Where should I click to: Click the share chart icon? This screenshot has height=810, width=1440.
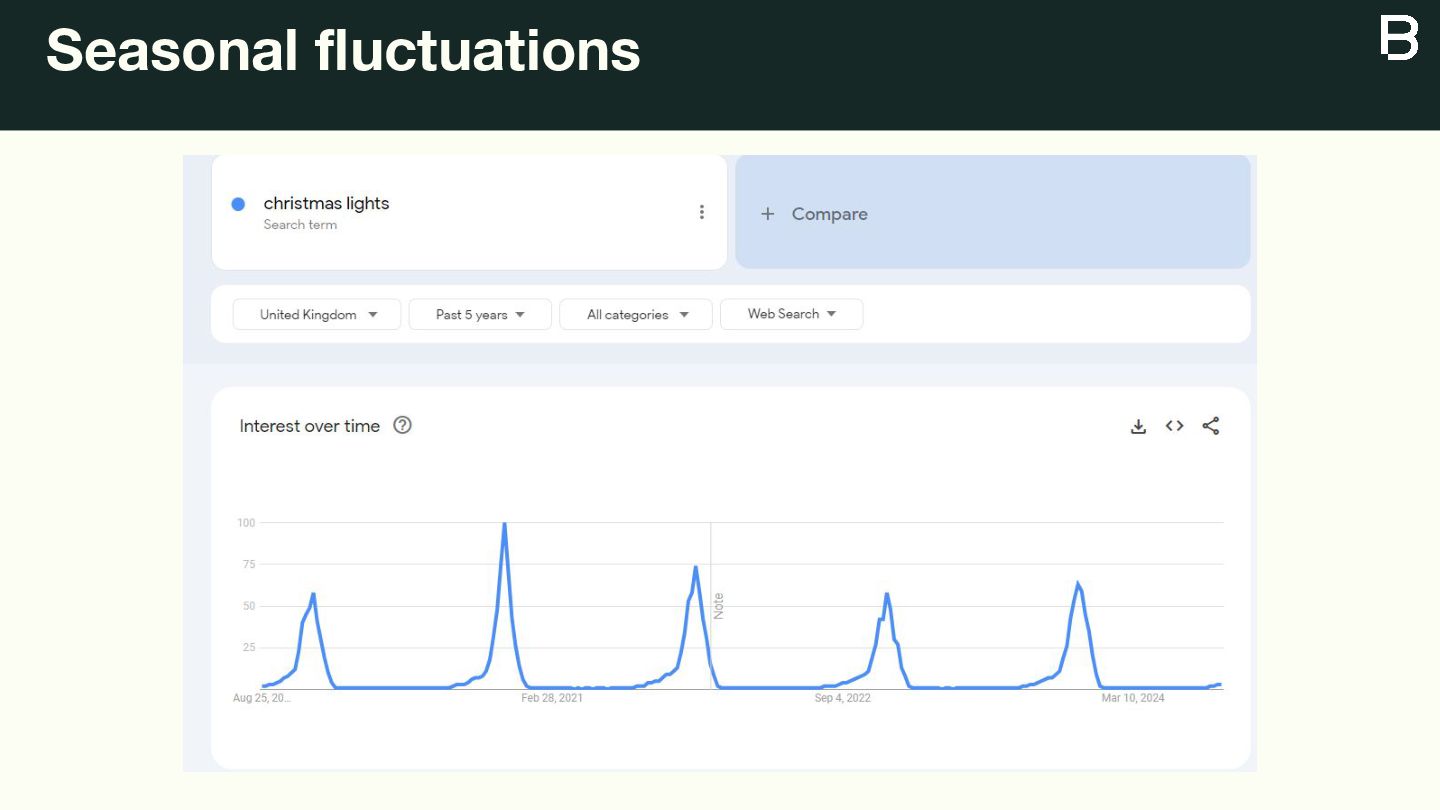point(1211,426)
